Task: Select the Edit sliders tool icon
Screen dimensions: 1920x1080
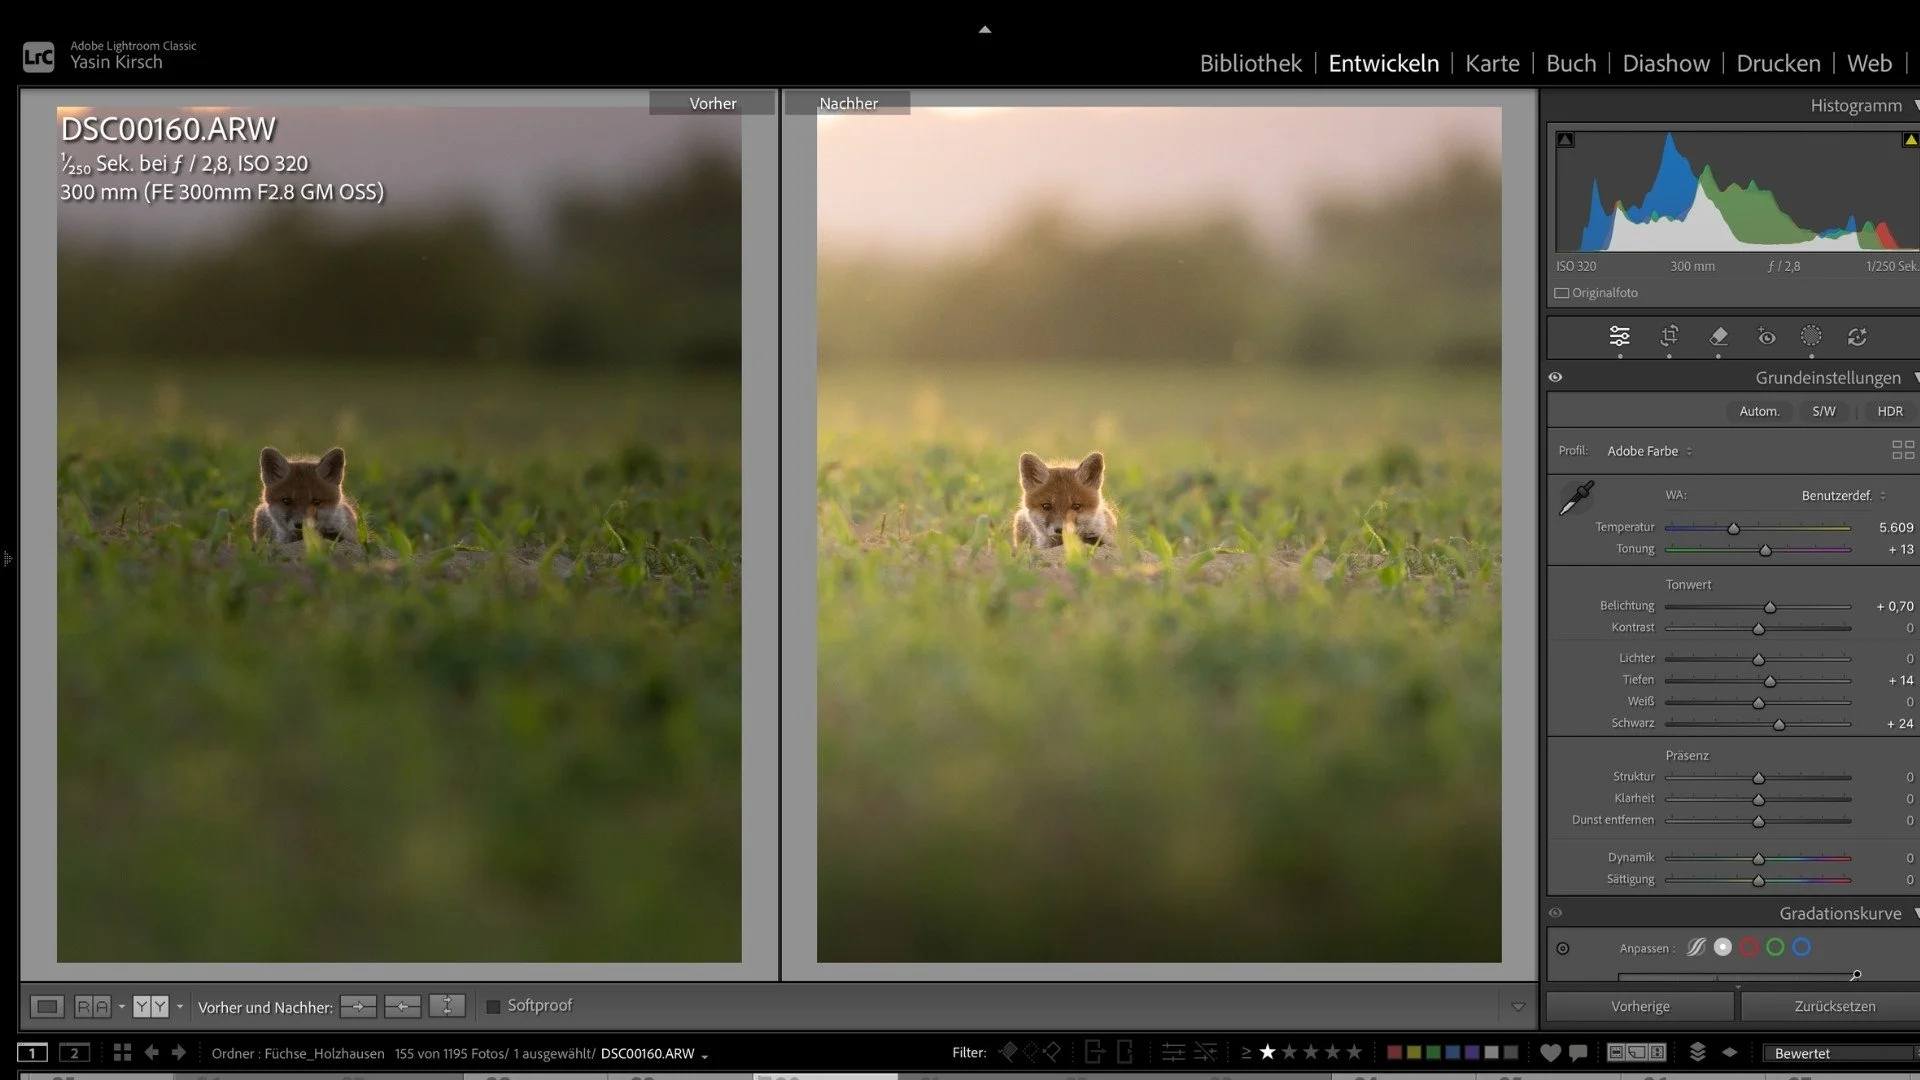Action: (x=1619, y=336)
